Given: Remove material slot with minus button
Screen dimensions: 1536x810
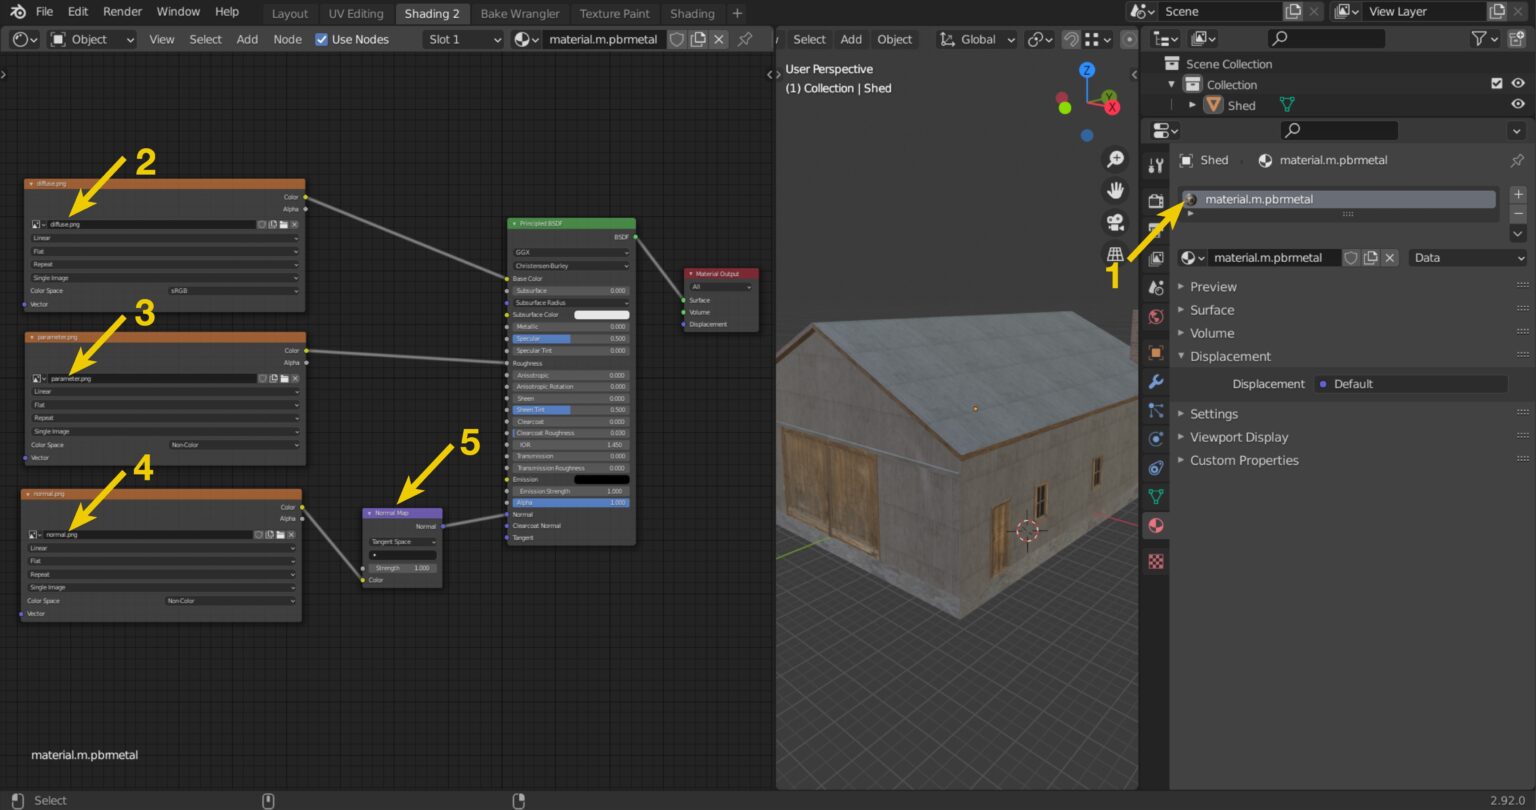Looking at the screenshot, I should coord(1518,213).
